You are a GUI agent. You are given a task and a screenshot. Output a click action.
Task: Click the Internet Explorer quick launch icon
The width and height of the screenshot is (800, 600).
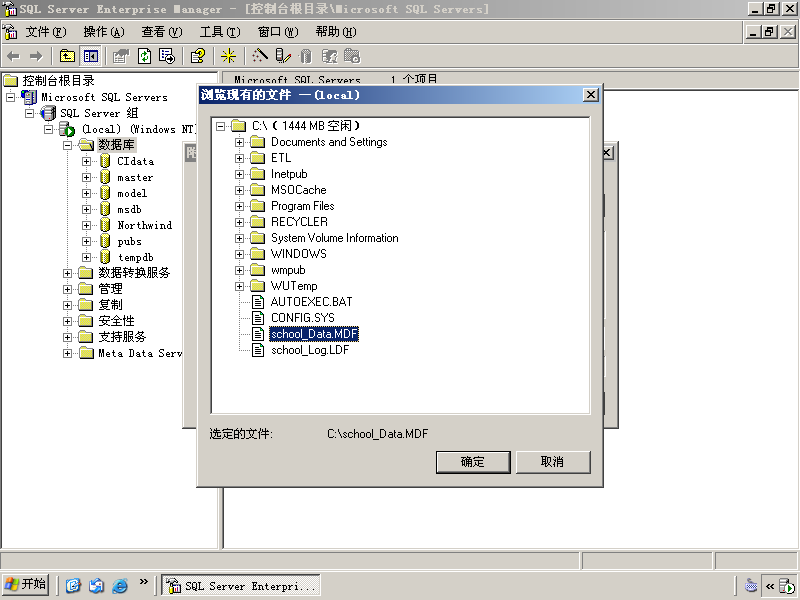click(x=120, y=585)
